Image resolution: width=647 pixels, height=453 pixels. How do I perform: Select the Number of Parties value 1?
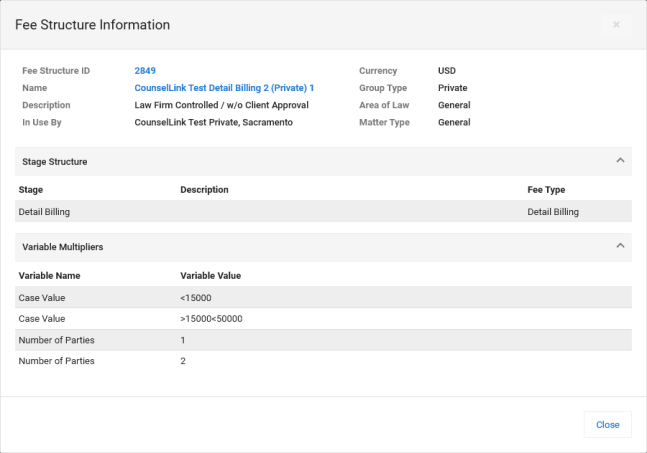pos(183,340)
